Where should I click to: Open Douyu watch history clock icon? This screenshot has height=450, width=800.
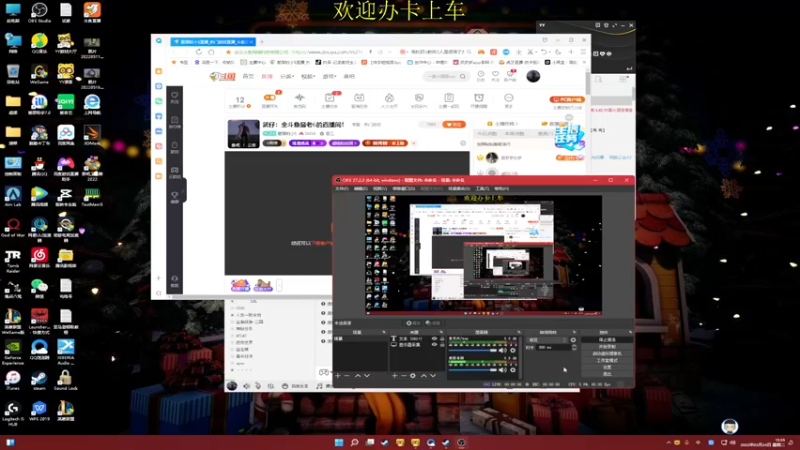tap(481, 76)
